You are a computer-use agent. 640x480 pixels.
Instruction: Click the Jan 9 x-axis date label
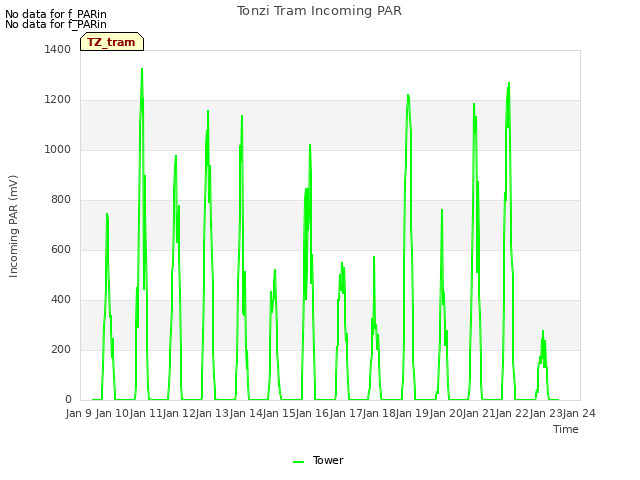pos(79,413)
